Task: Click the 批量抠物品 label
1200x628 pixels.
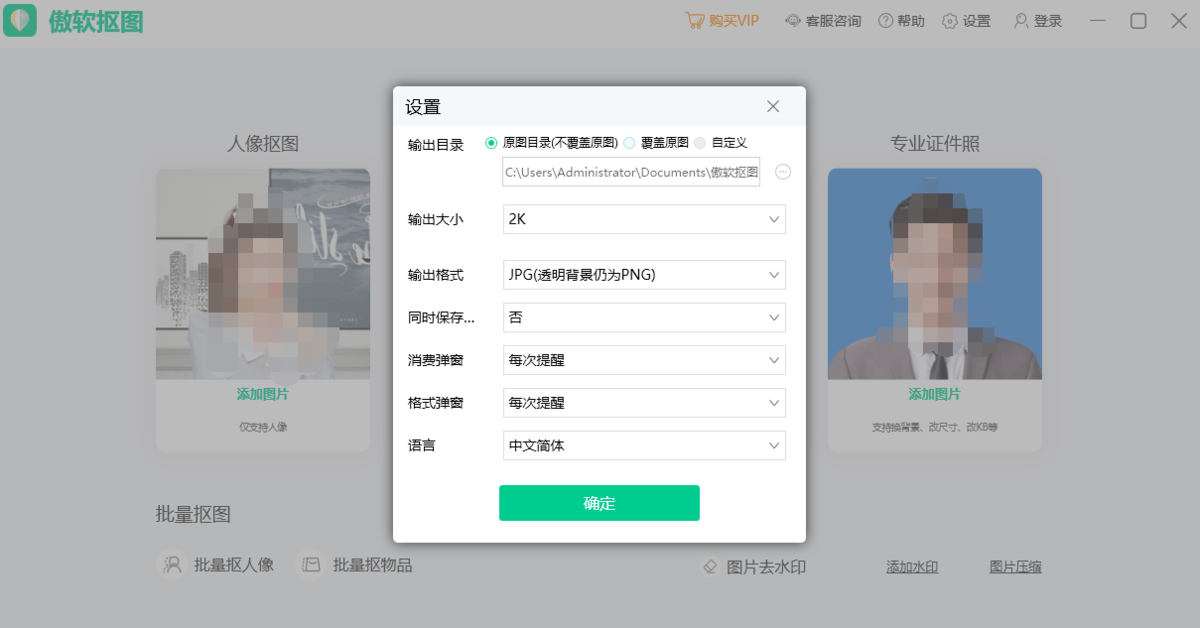Action: point(372,565)
